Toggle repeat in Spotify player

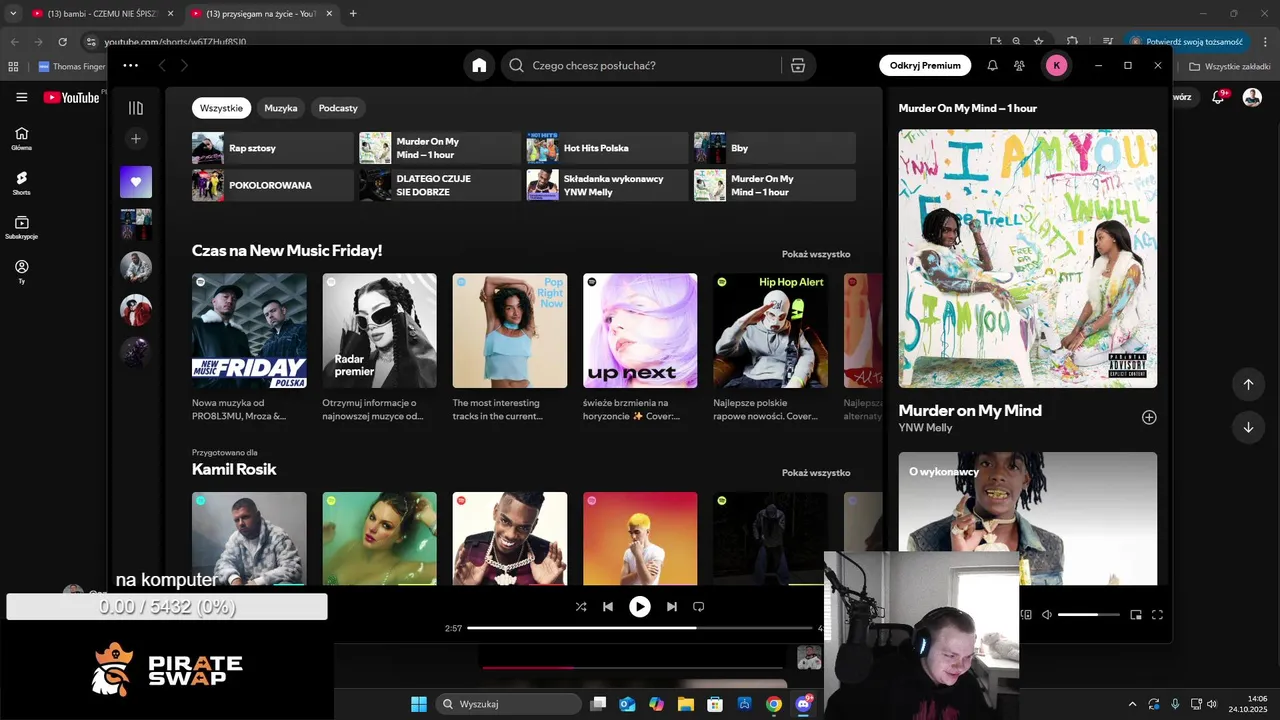699,606
